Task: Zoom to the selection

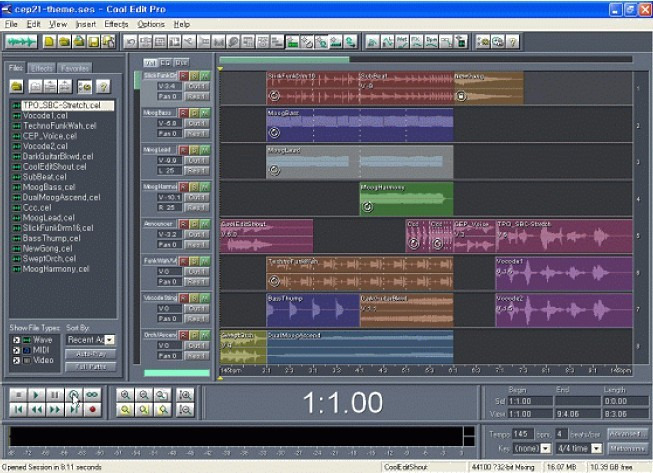Action: pos(125,410)
